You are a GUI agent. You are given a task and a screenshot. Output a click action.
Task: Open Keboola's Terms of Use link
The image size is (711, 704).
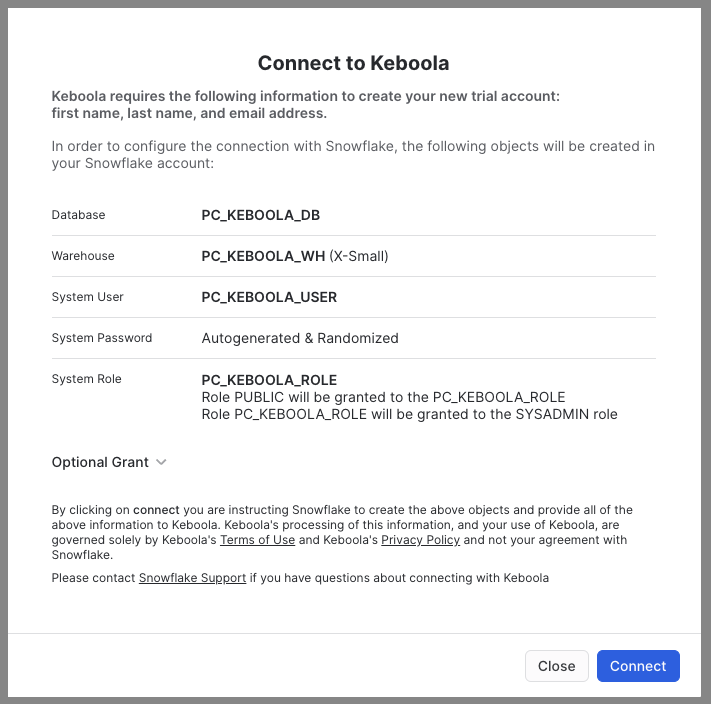click(257, 540)
